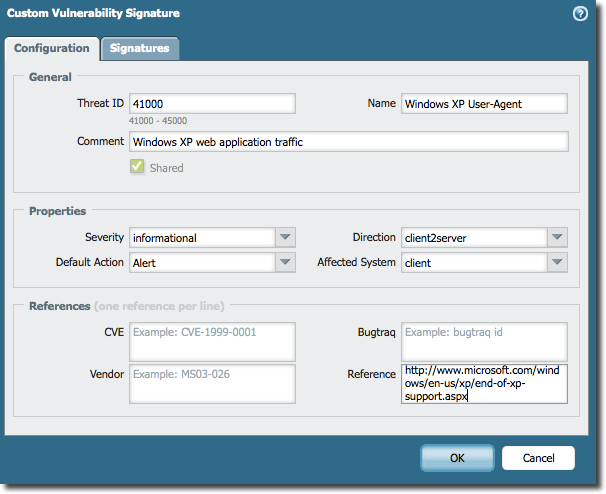
Task: Click the Reference URL text box
Action: click(x=484, y=384)
